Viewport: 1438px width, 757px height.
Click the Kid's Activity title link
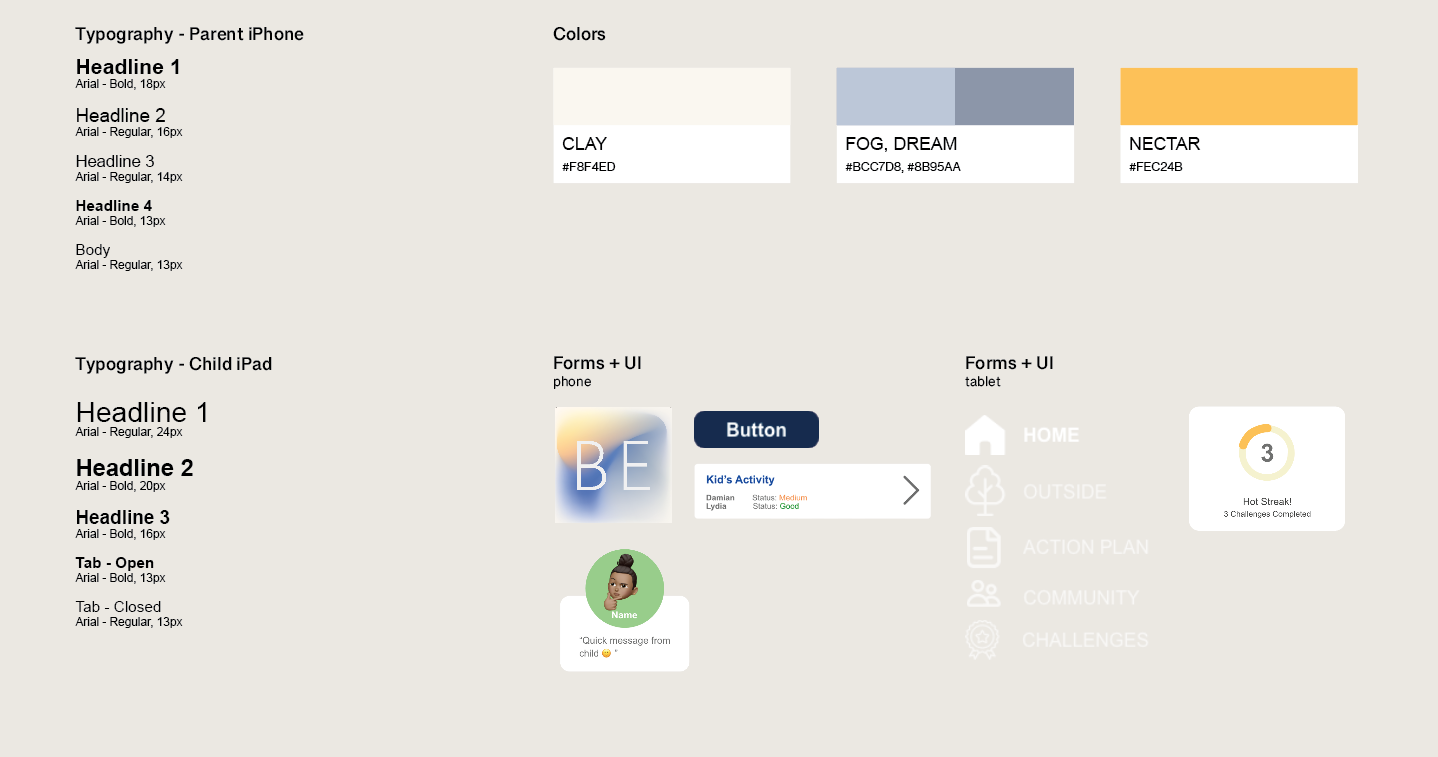[740, 480]
